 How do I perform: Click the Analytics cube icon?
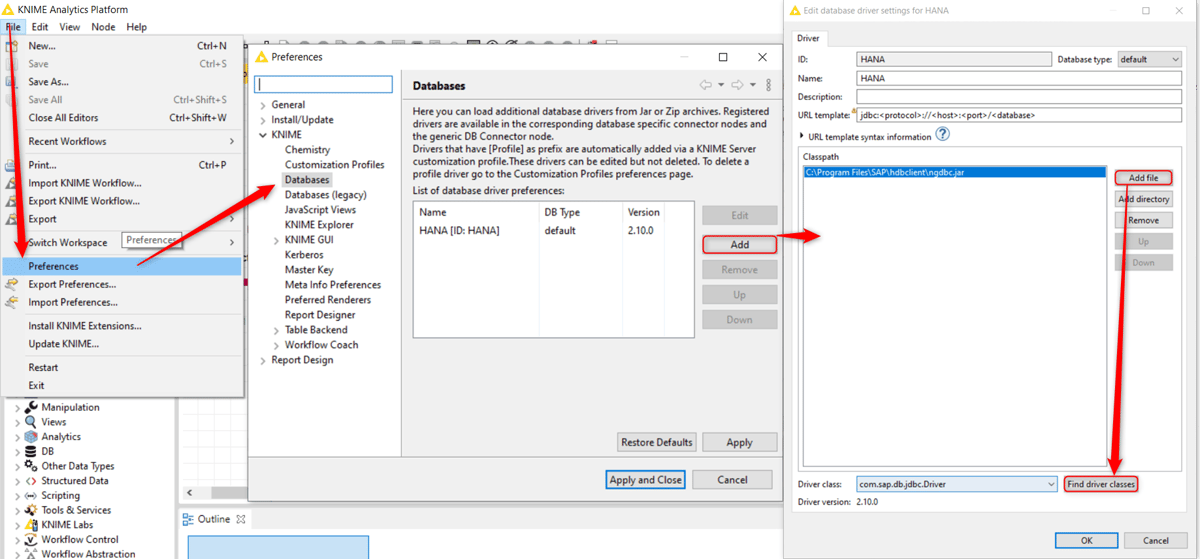coord(31,437)
